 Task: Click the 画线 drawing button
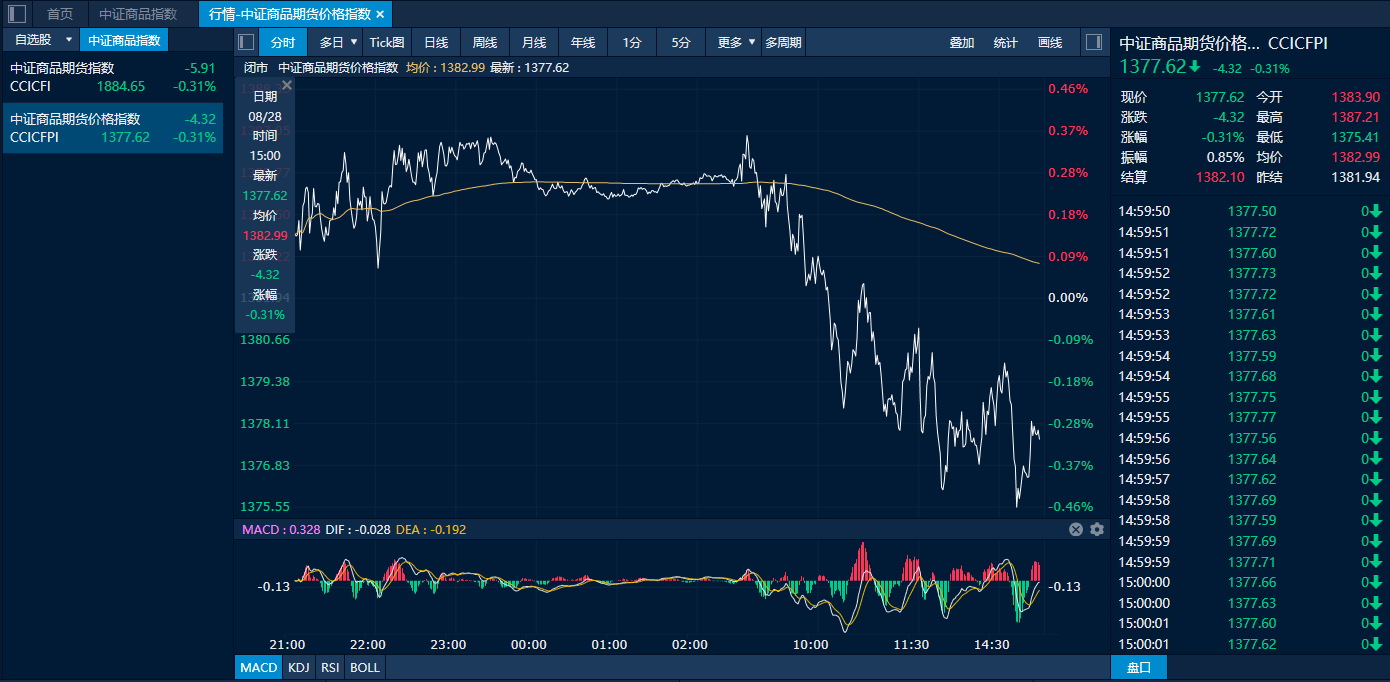point(1050,42)
